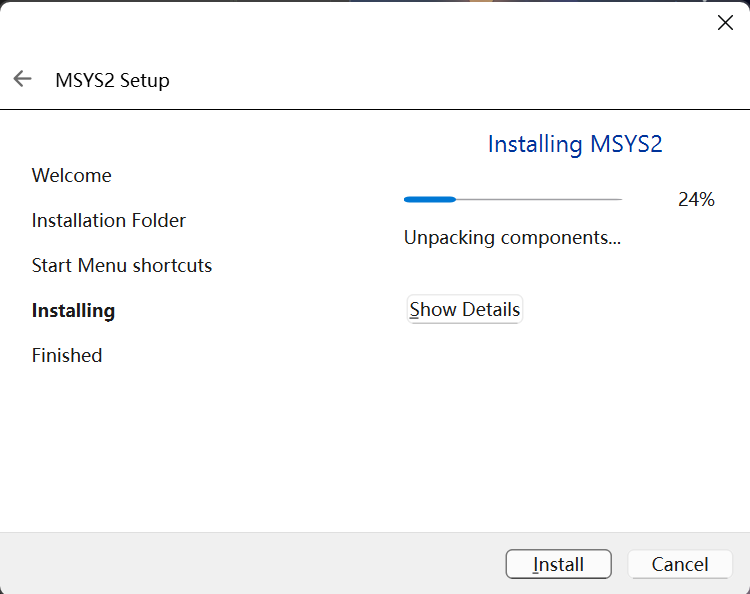Screen dimensions: 750x594
Task: Select the bold Installing step
Action: click(x=73, y=310)
